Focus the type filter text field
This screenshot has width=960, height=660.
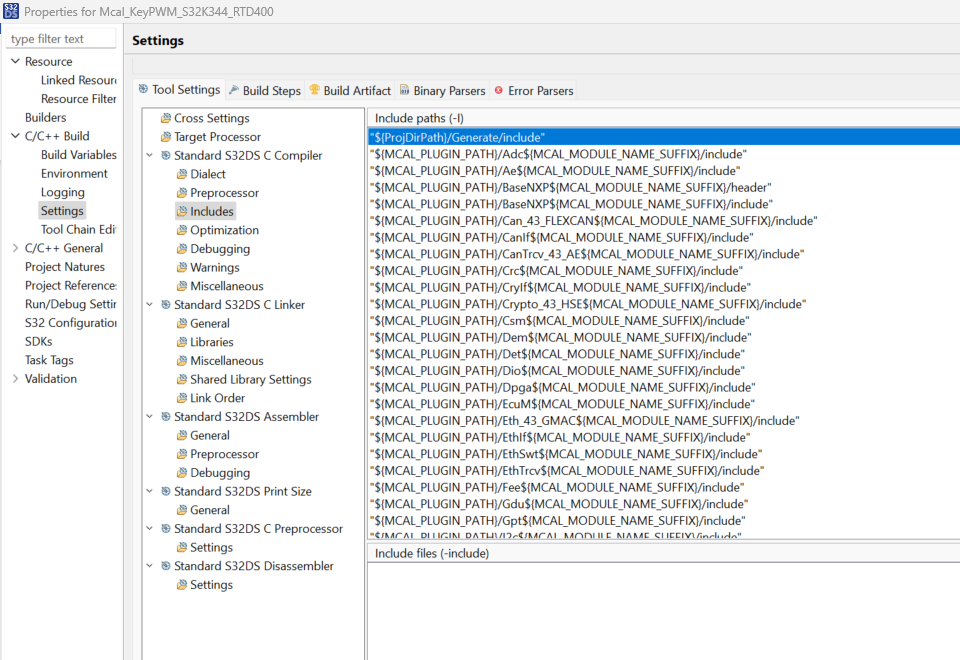pos(61,39)
